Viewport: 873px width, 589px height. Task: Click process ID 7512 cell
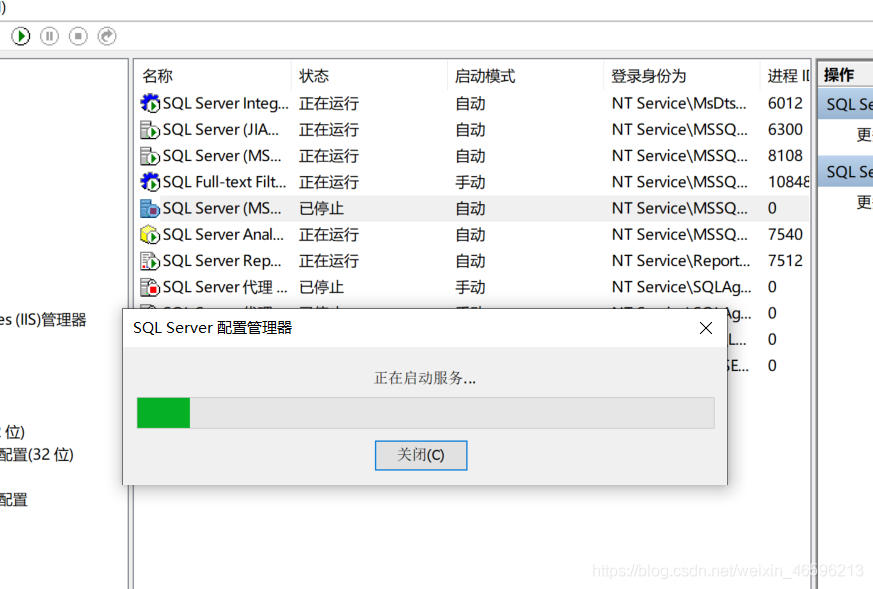pyautogui.click(x=785, y=261)
